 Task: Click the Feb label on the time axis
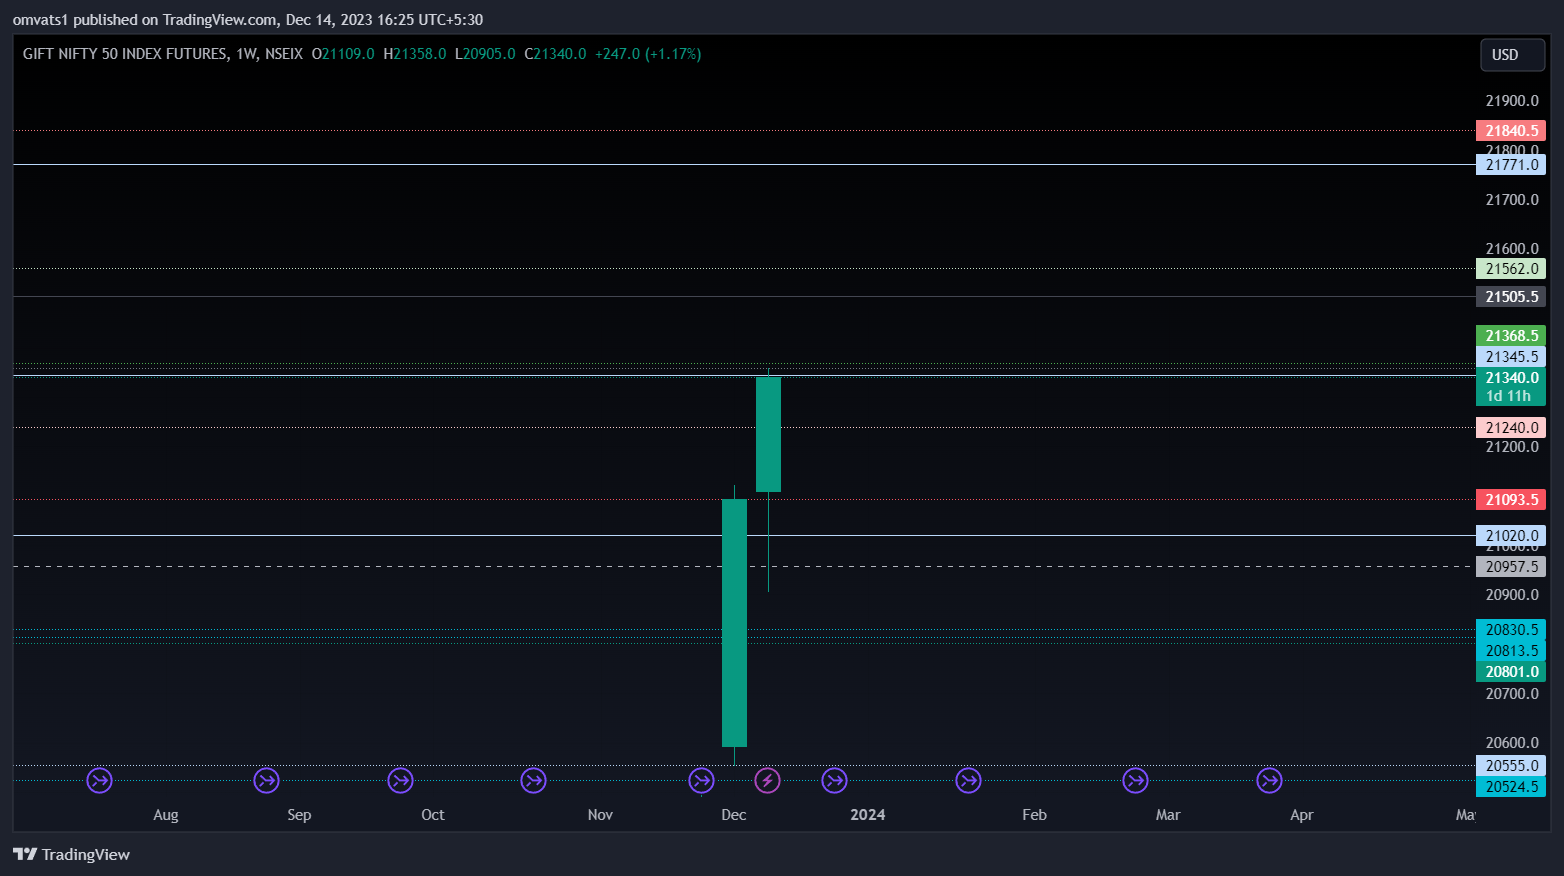coord(1035,815)
